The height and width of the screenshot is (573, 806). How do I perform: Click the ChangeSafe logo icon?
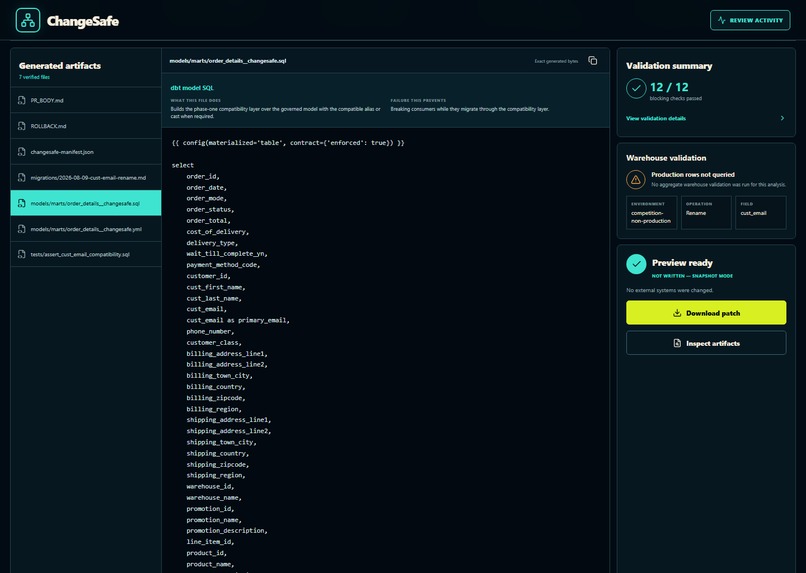(x=28, y=21)
